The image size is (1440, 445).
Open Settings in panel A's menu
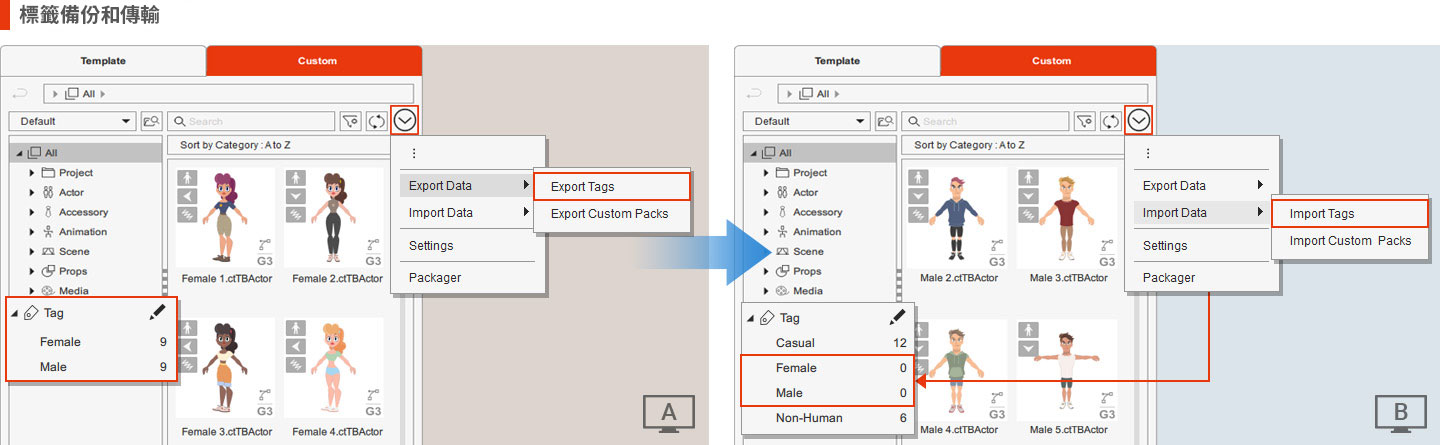(x=431, y=245)
